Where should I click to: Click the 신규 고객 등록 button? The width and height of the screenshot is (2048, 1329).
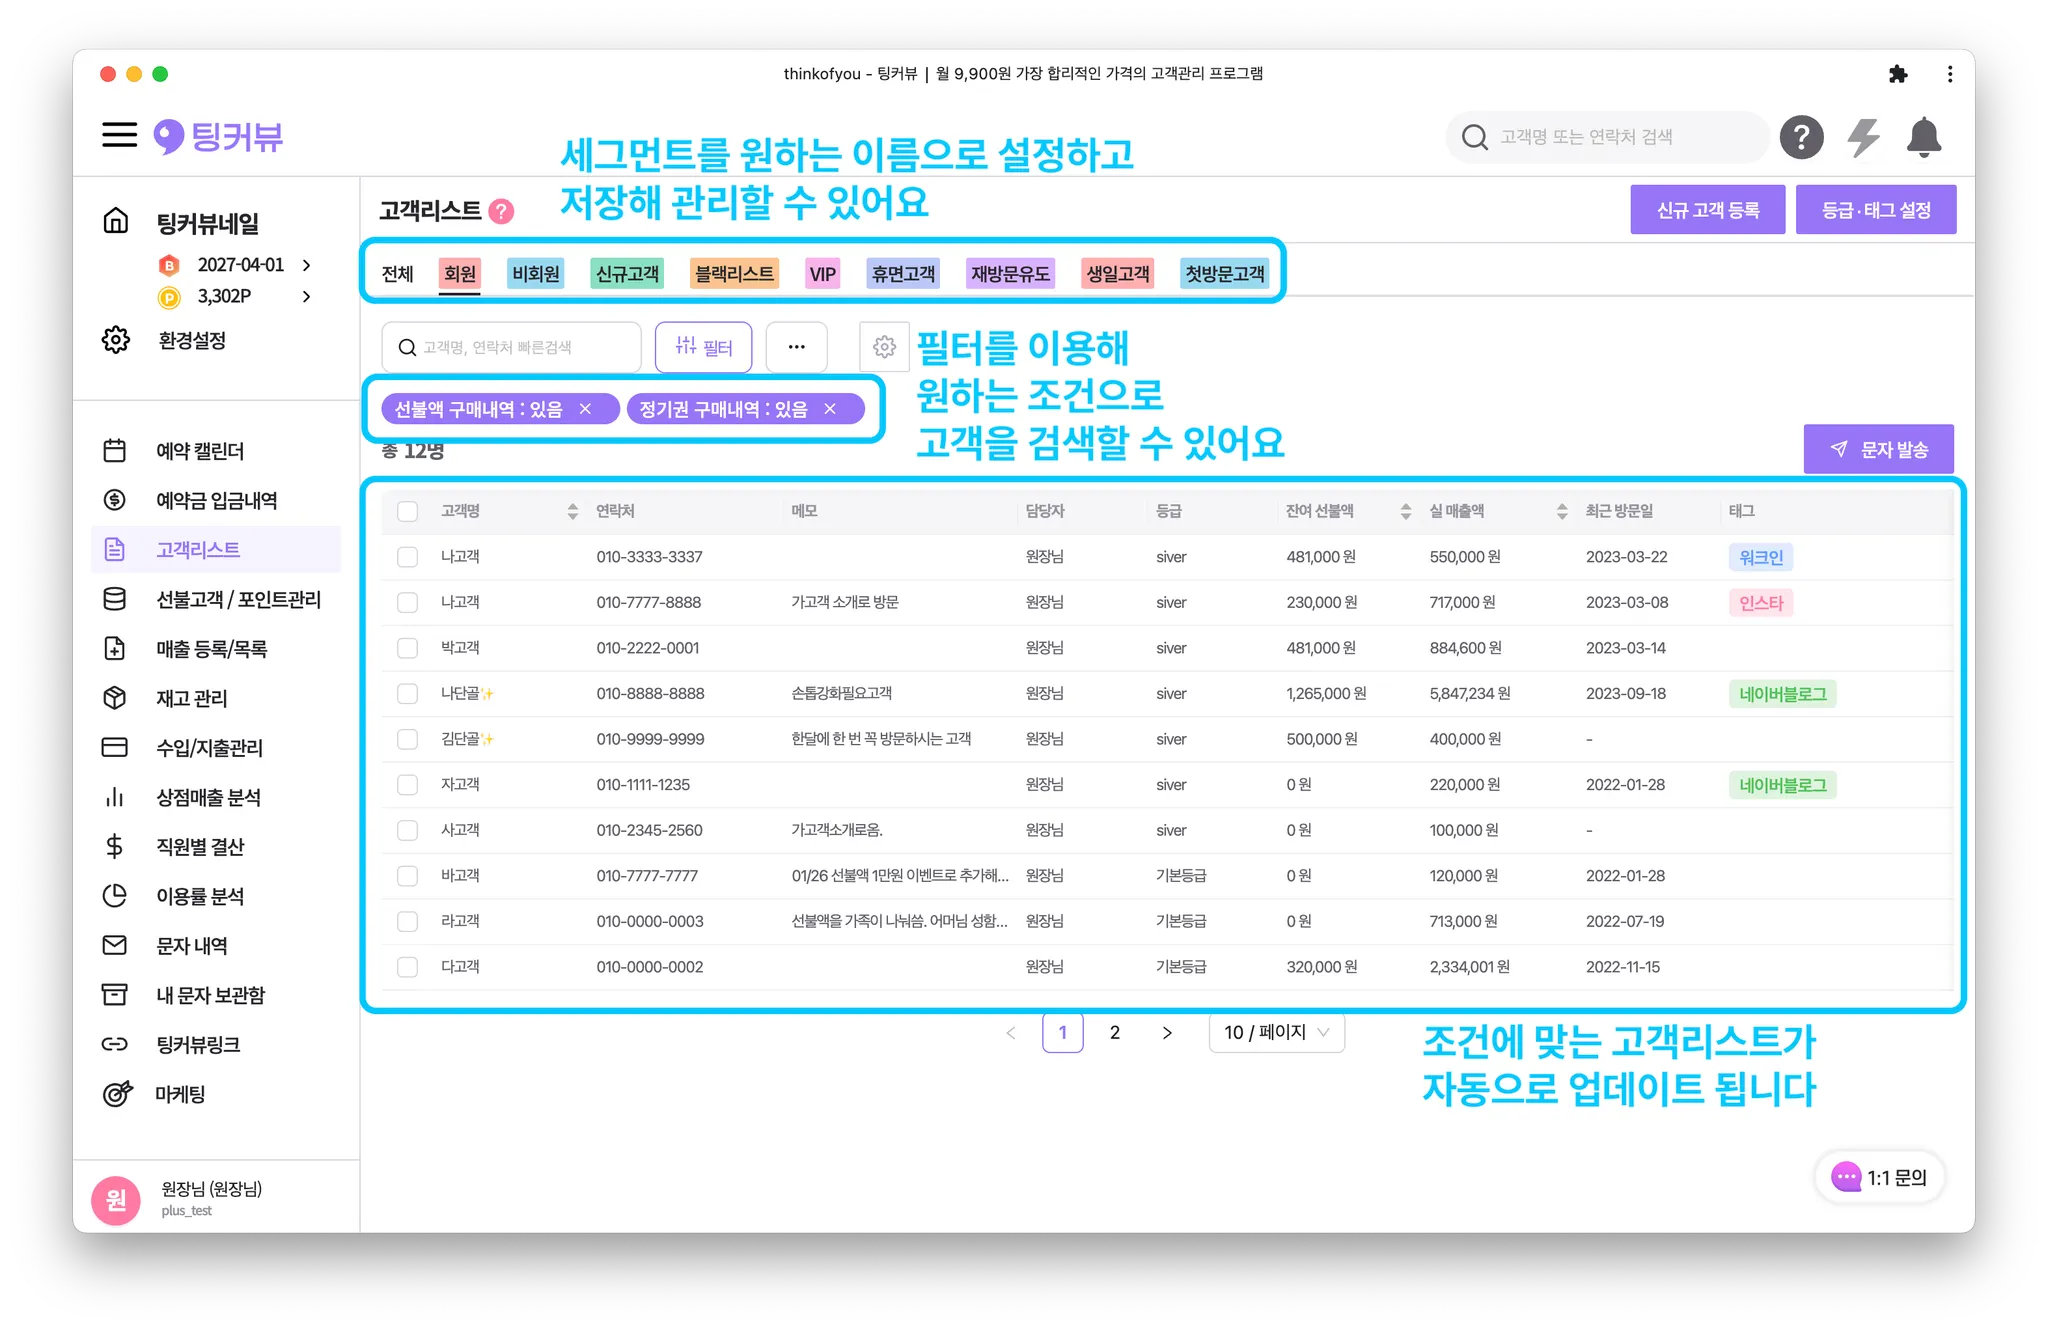1707,210
